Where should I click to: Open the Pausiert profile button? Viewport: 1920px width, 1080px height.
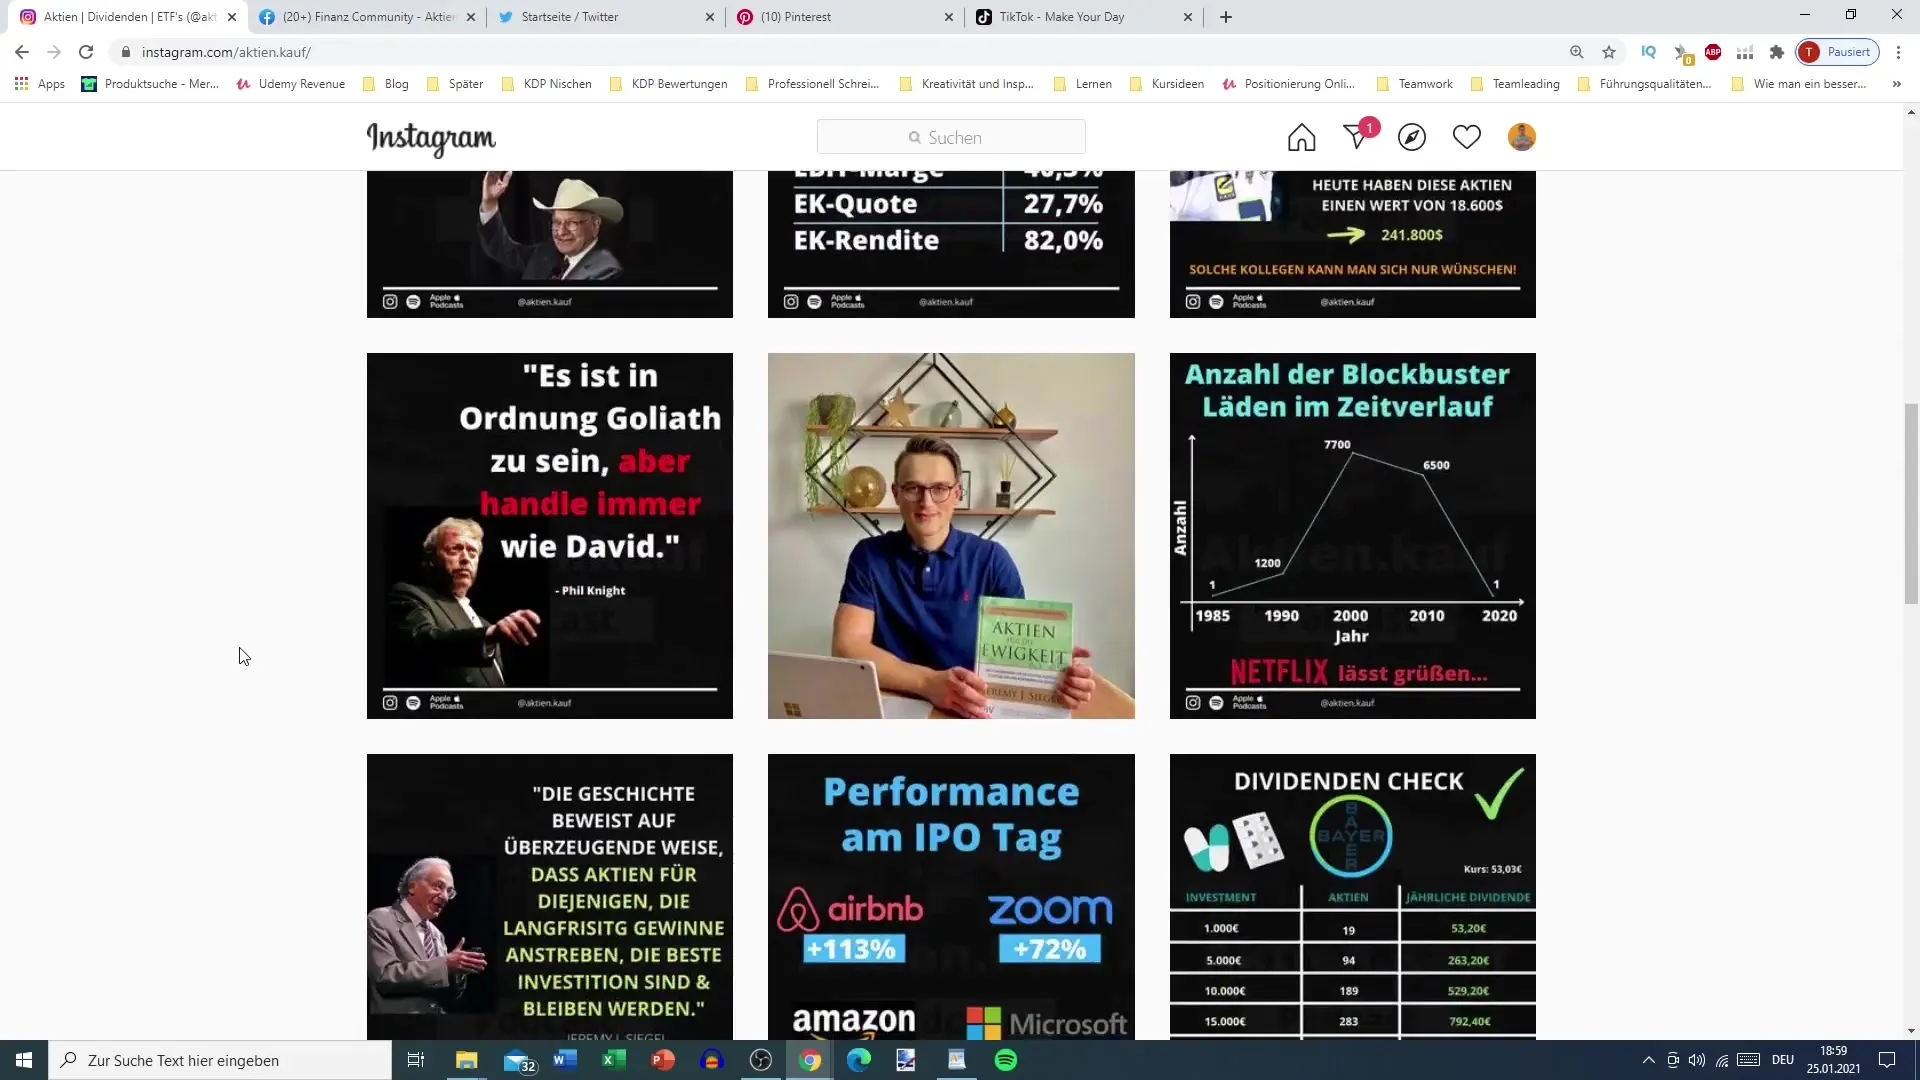coord(1838,52)
